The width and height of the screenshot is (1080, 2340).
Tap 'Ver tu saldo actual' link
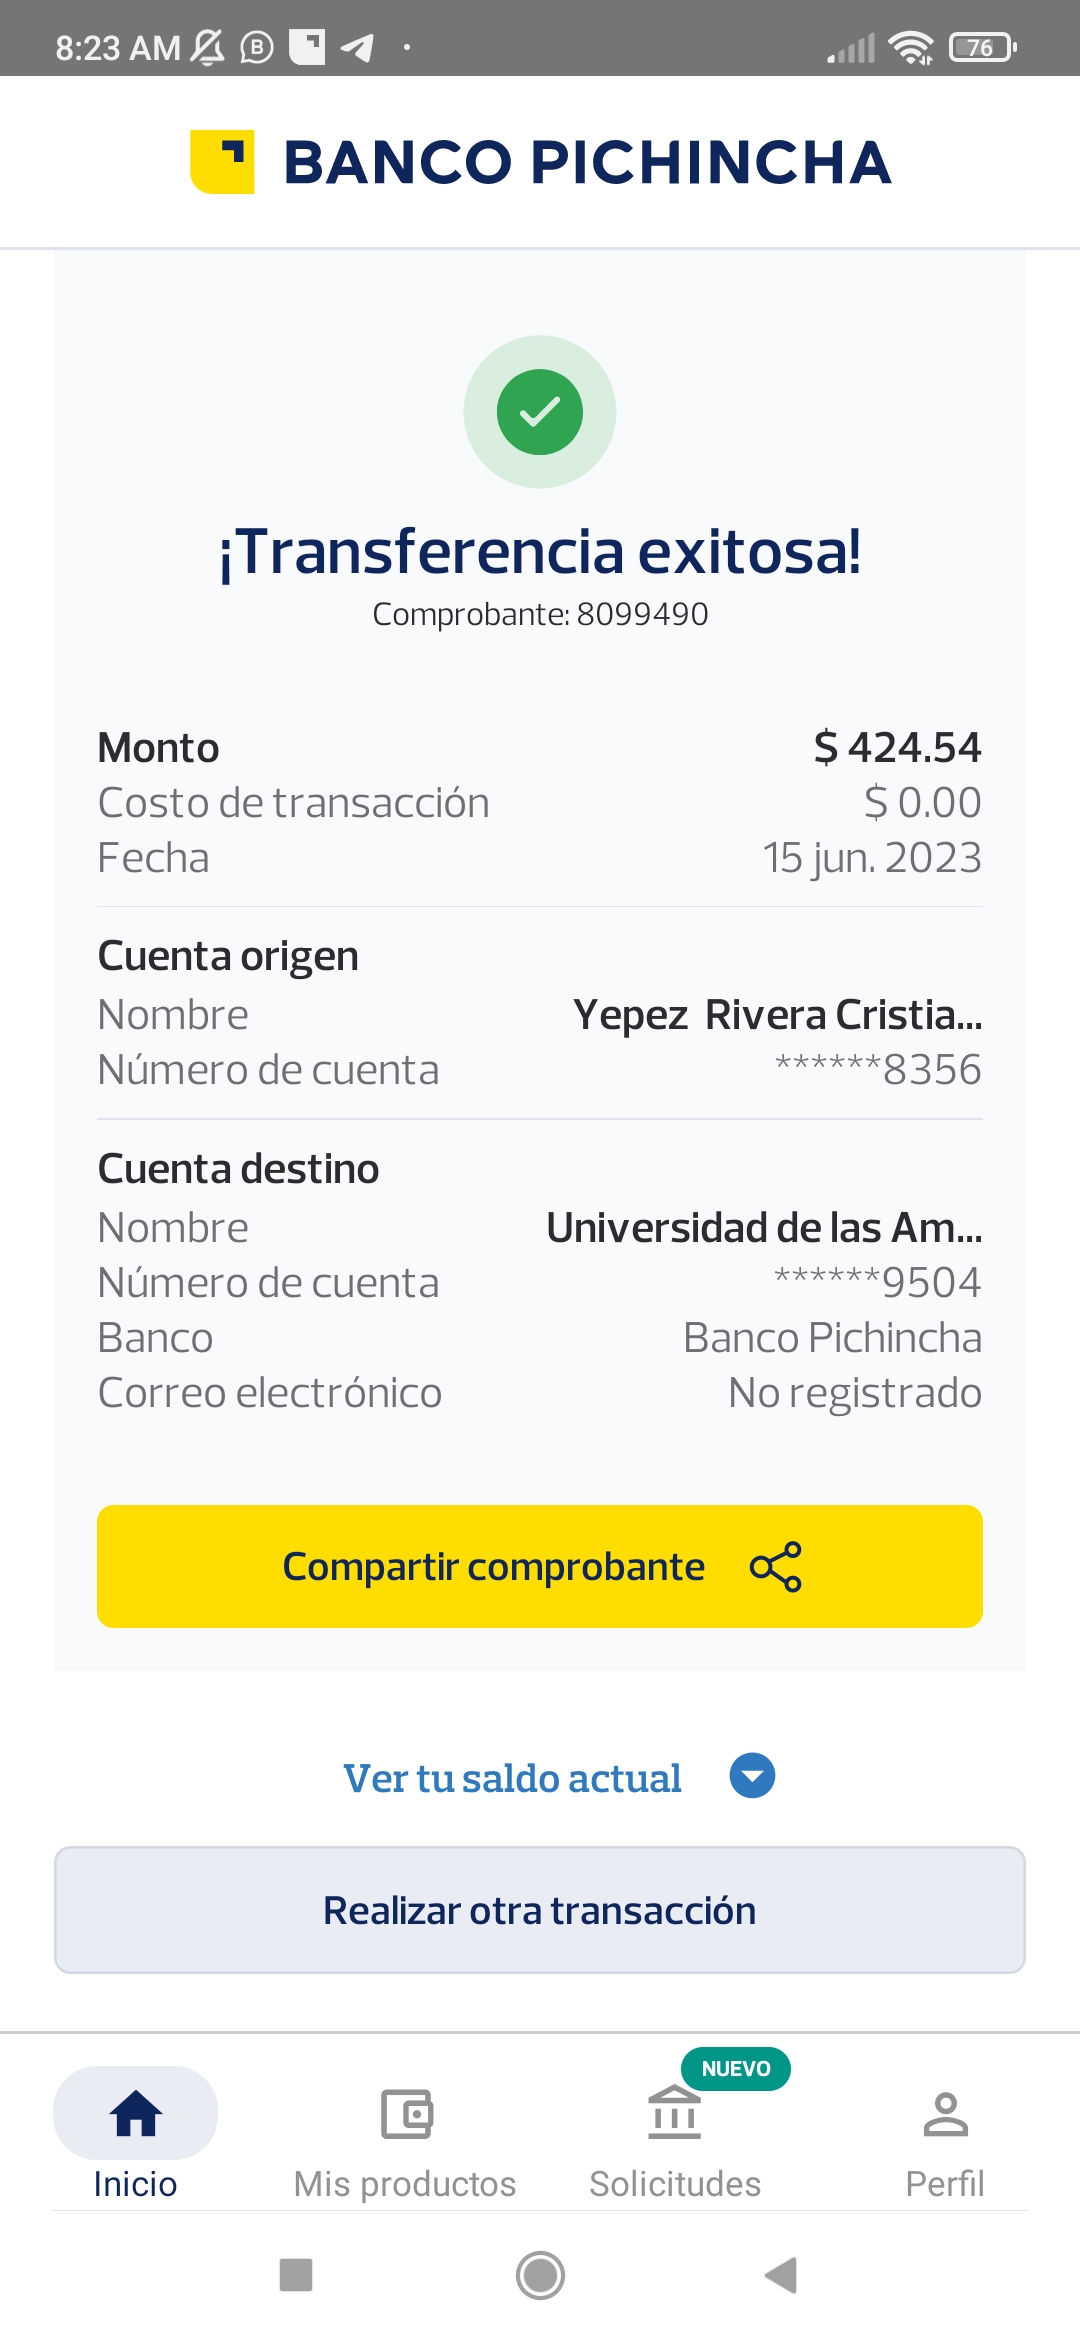pyautogui.click(x=512, y=1778)
